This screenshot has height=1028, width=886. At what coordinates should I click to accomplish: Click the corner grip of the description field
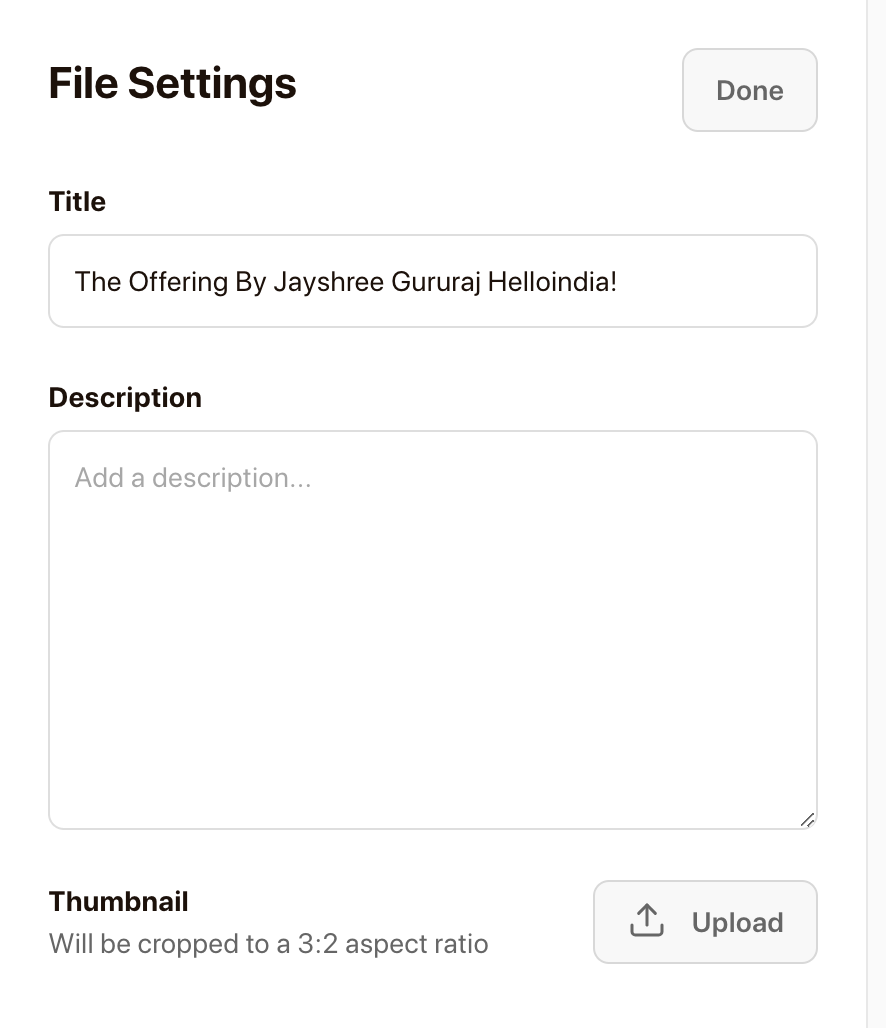(808, 820)
